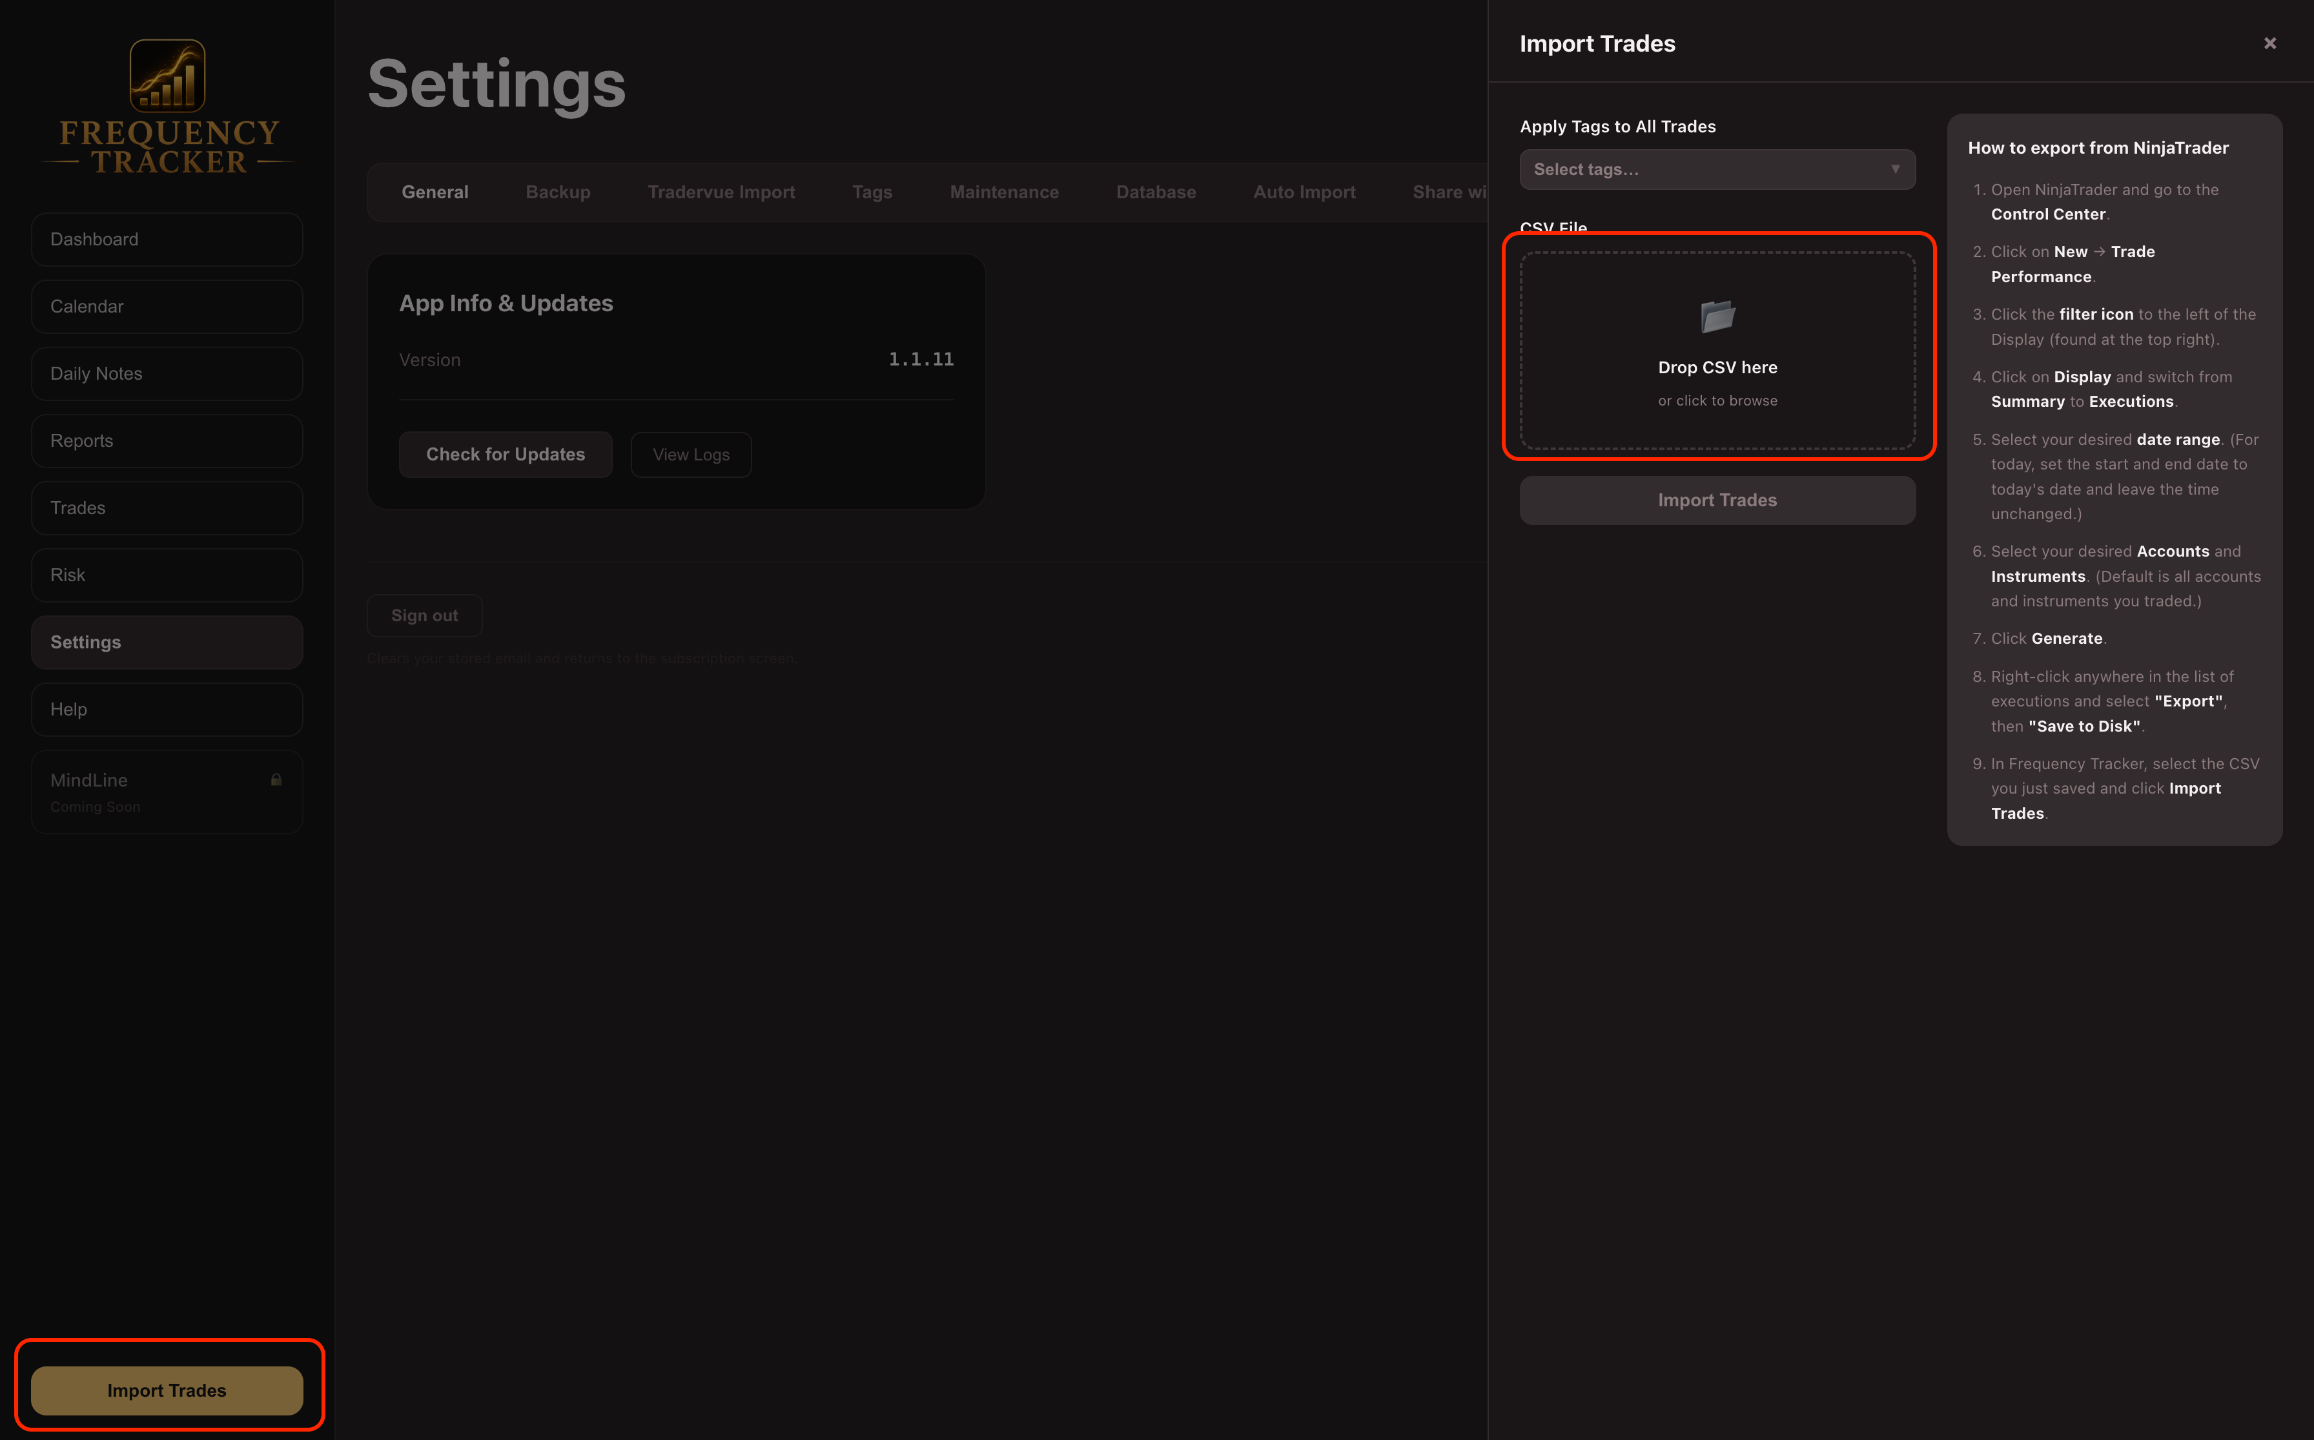Click the Version label

(430, 360)
